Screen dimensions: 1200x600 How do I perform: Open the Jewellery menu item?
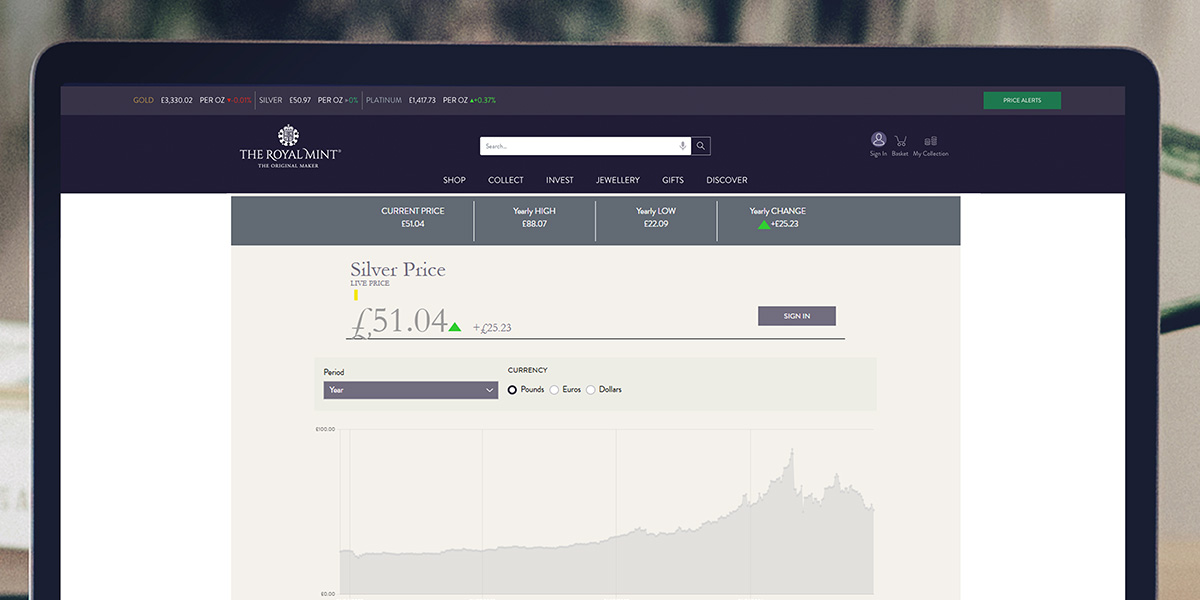[x=617, y=180]
